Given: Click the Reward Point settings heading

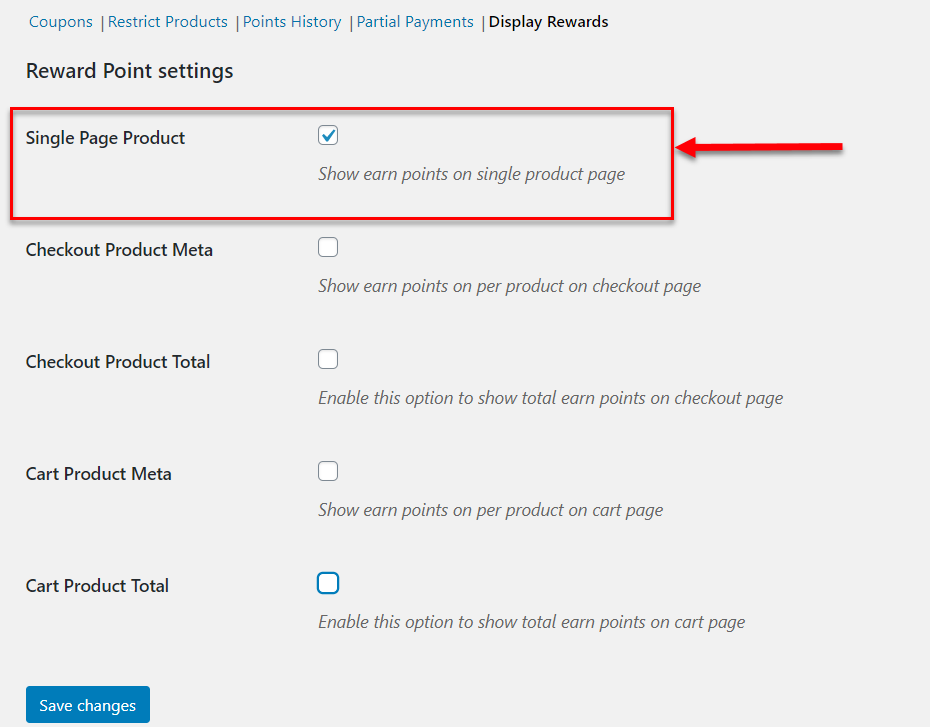Looking at the screenshot, I should click(x=129, y=71).
